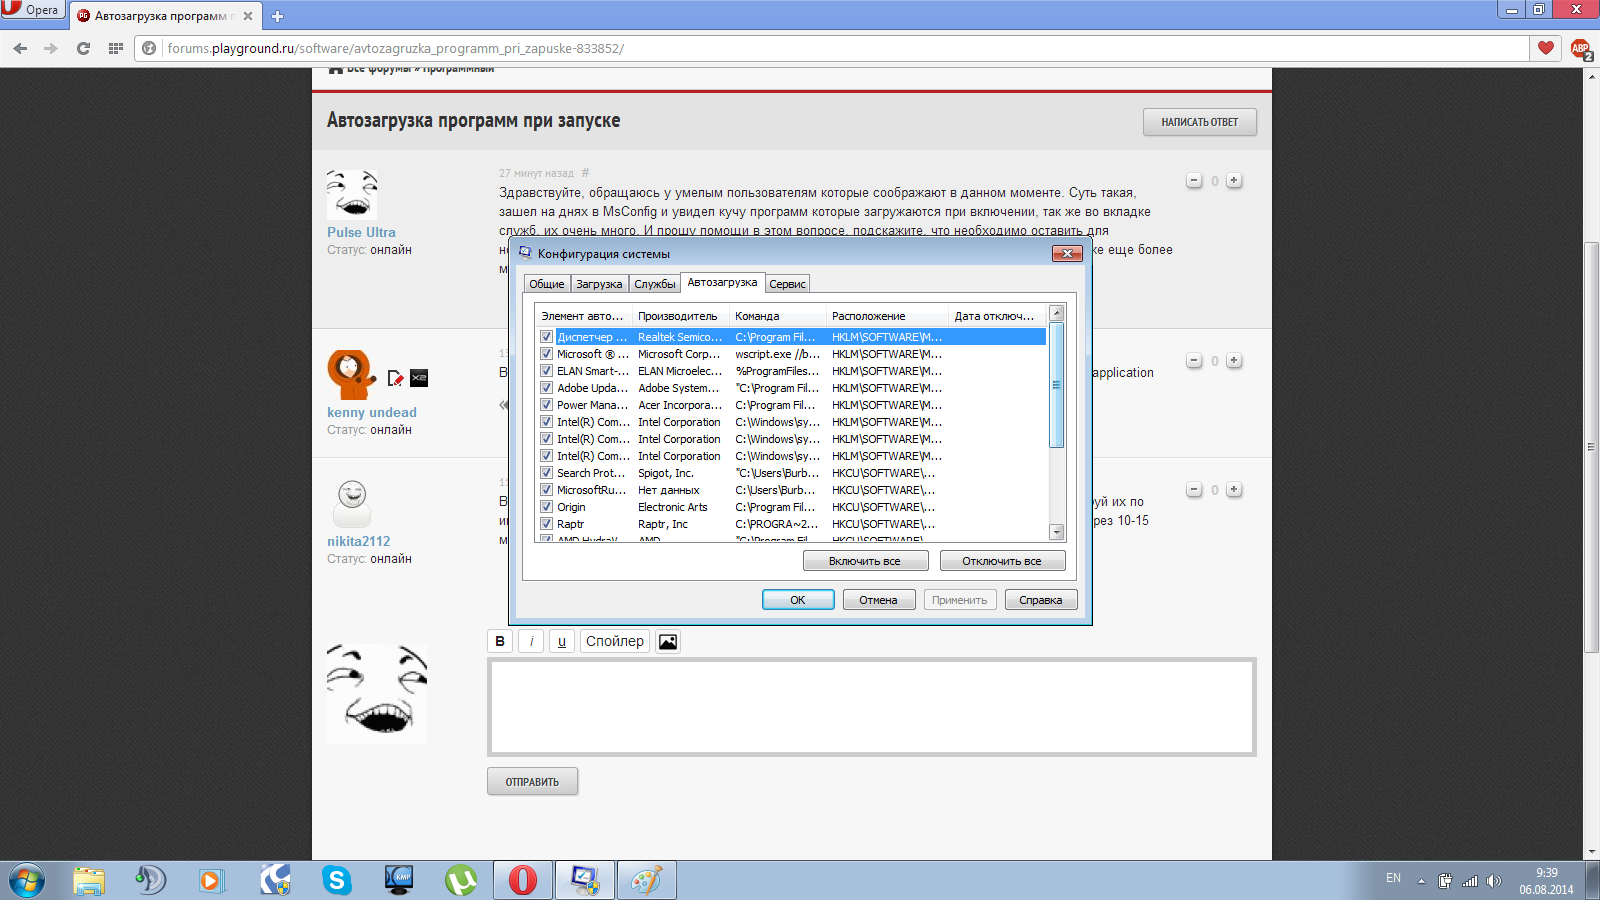Open Windows Explorer from taskbar
Image resolution: width=1600 pixels, height=900 pixels.
[x=89, y=881]
